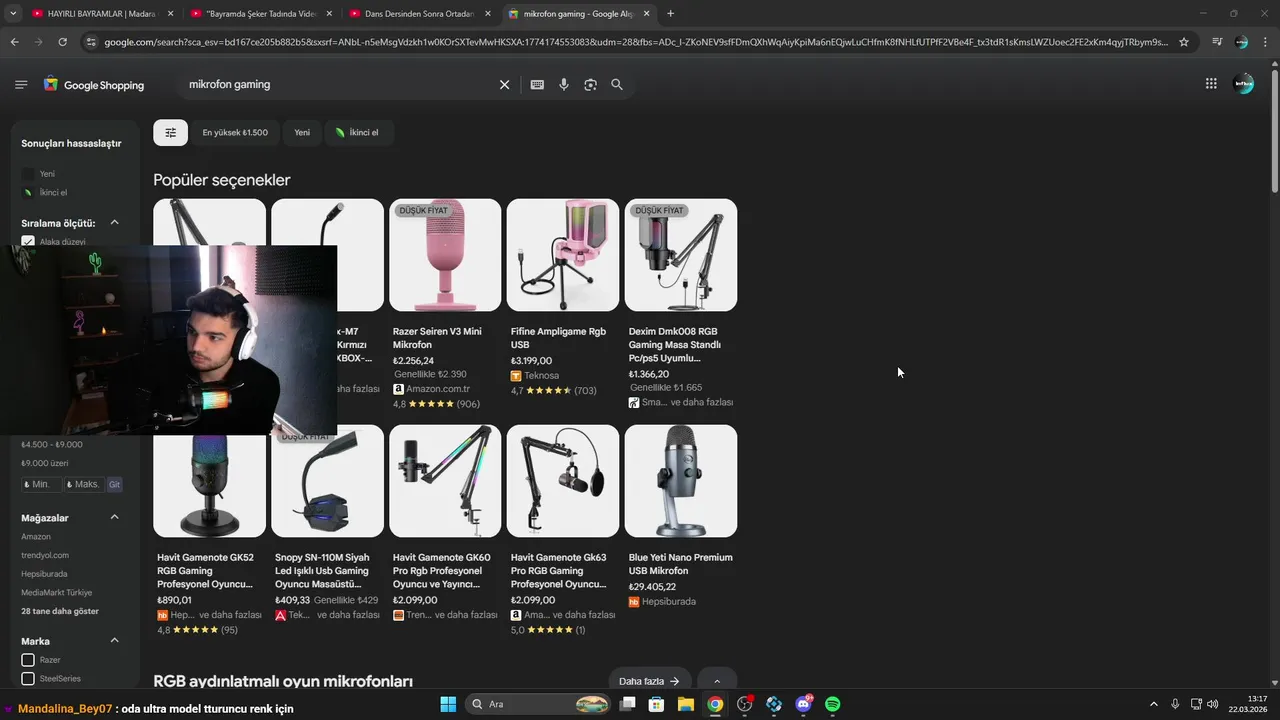Click the Maks price input field
The height and width of the screenshot is (720, 1280).
pos(83,484)
